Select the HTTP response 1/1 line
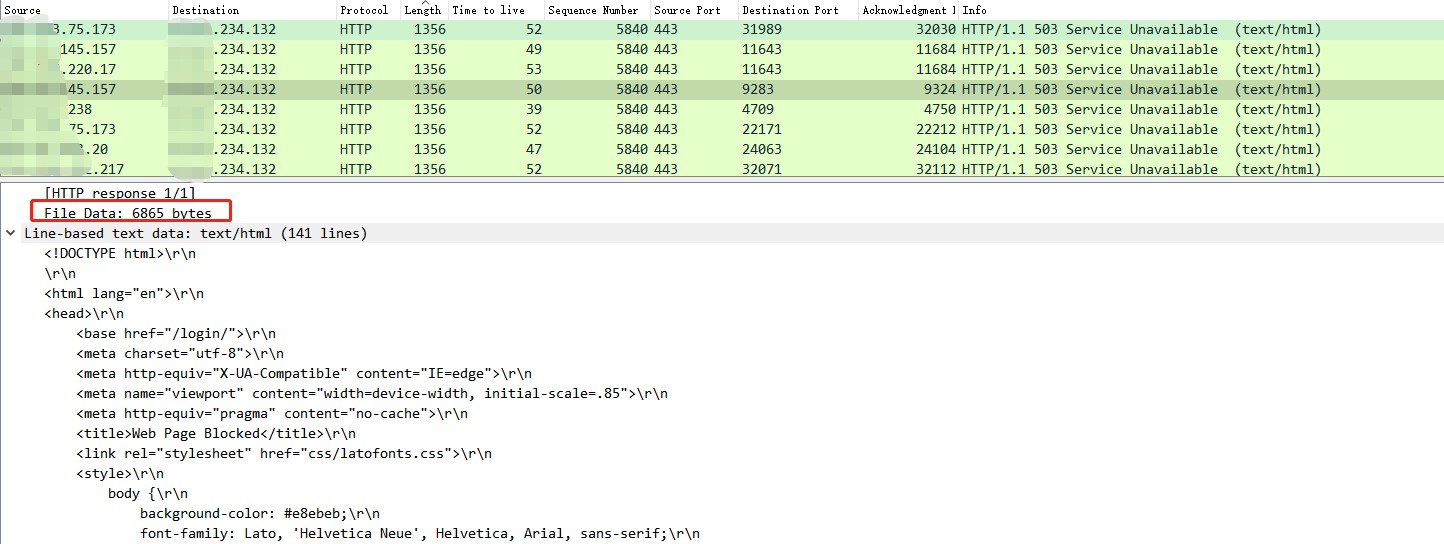Image resolution: width=1444 pixels, height=544 pixels. pyautogui.click(x=119, y=193)
